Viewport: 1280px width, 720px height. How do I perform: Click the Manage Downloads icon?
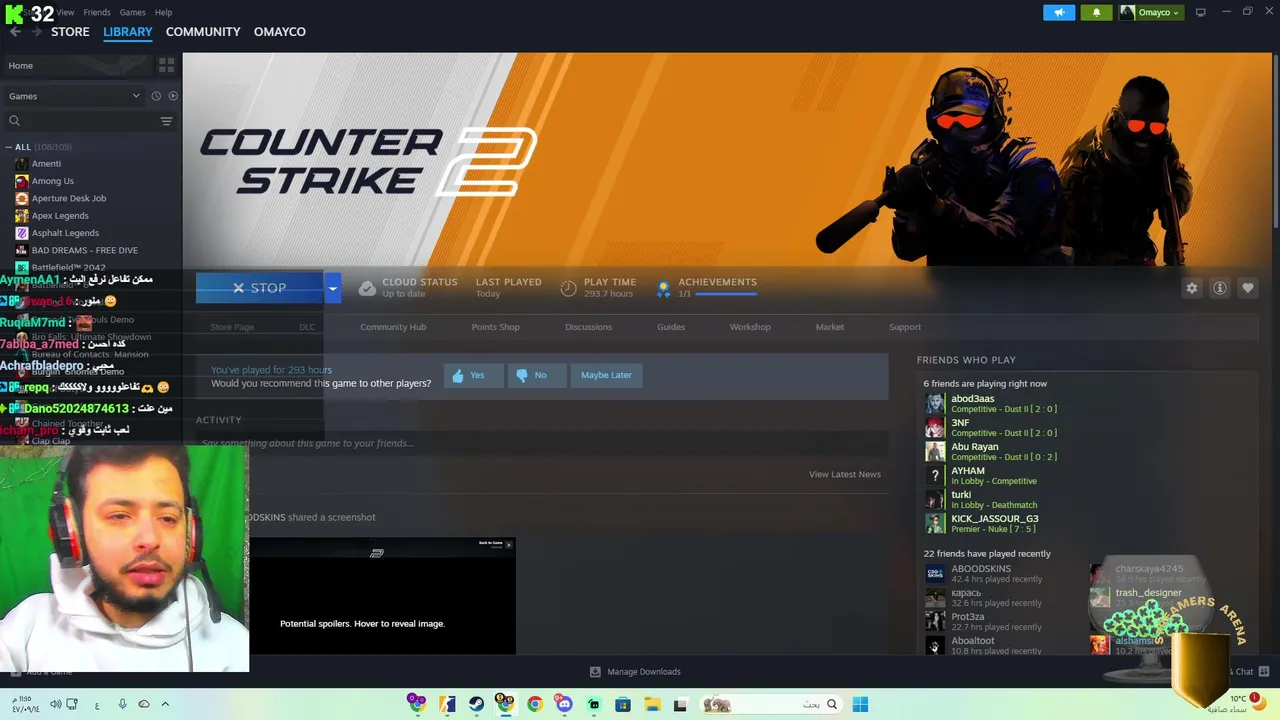click(595, 672)
